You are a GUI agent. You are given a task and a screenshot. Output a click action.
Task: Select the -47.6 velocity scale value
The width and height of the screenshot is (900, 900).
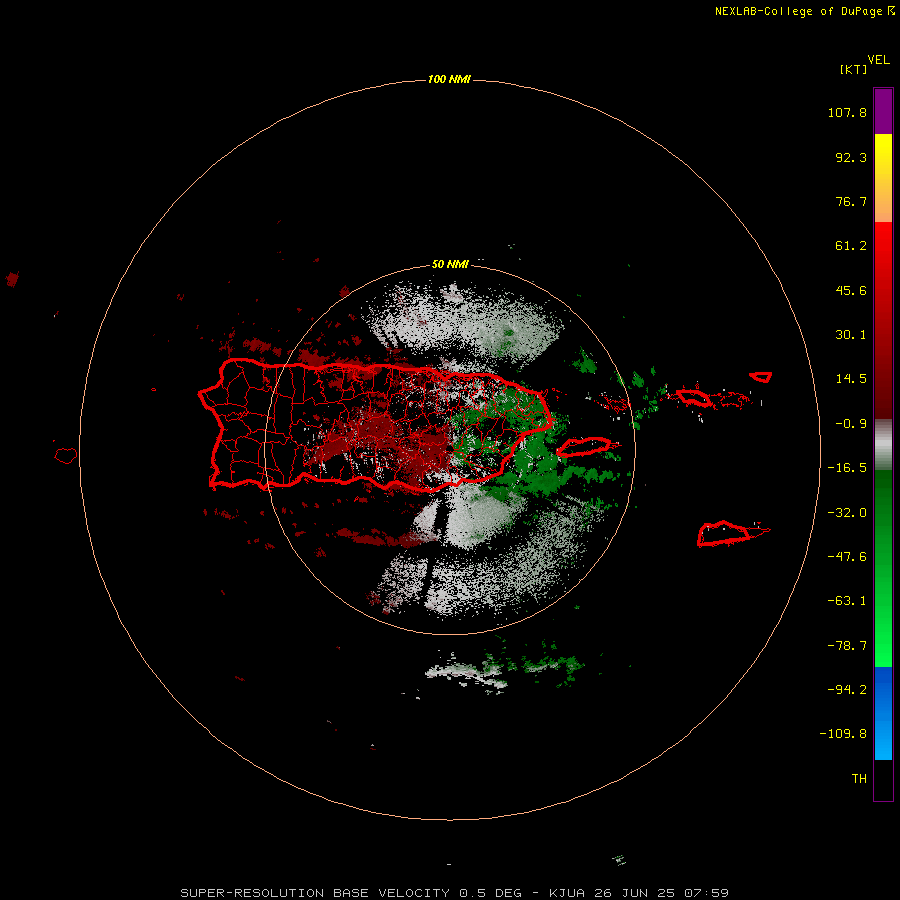(x=847, y=557)
